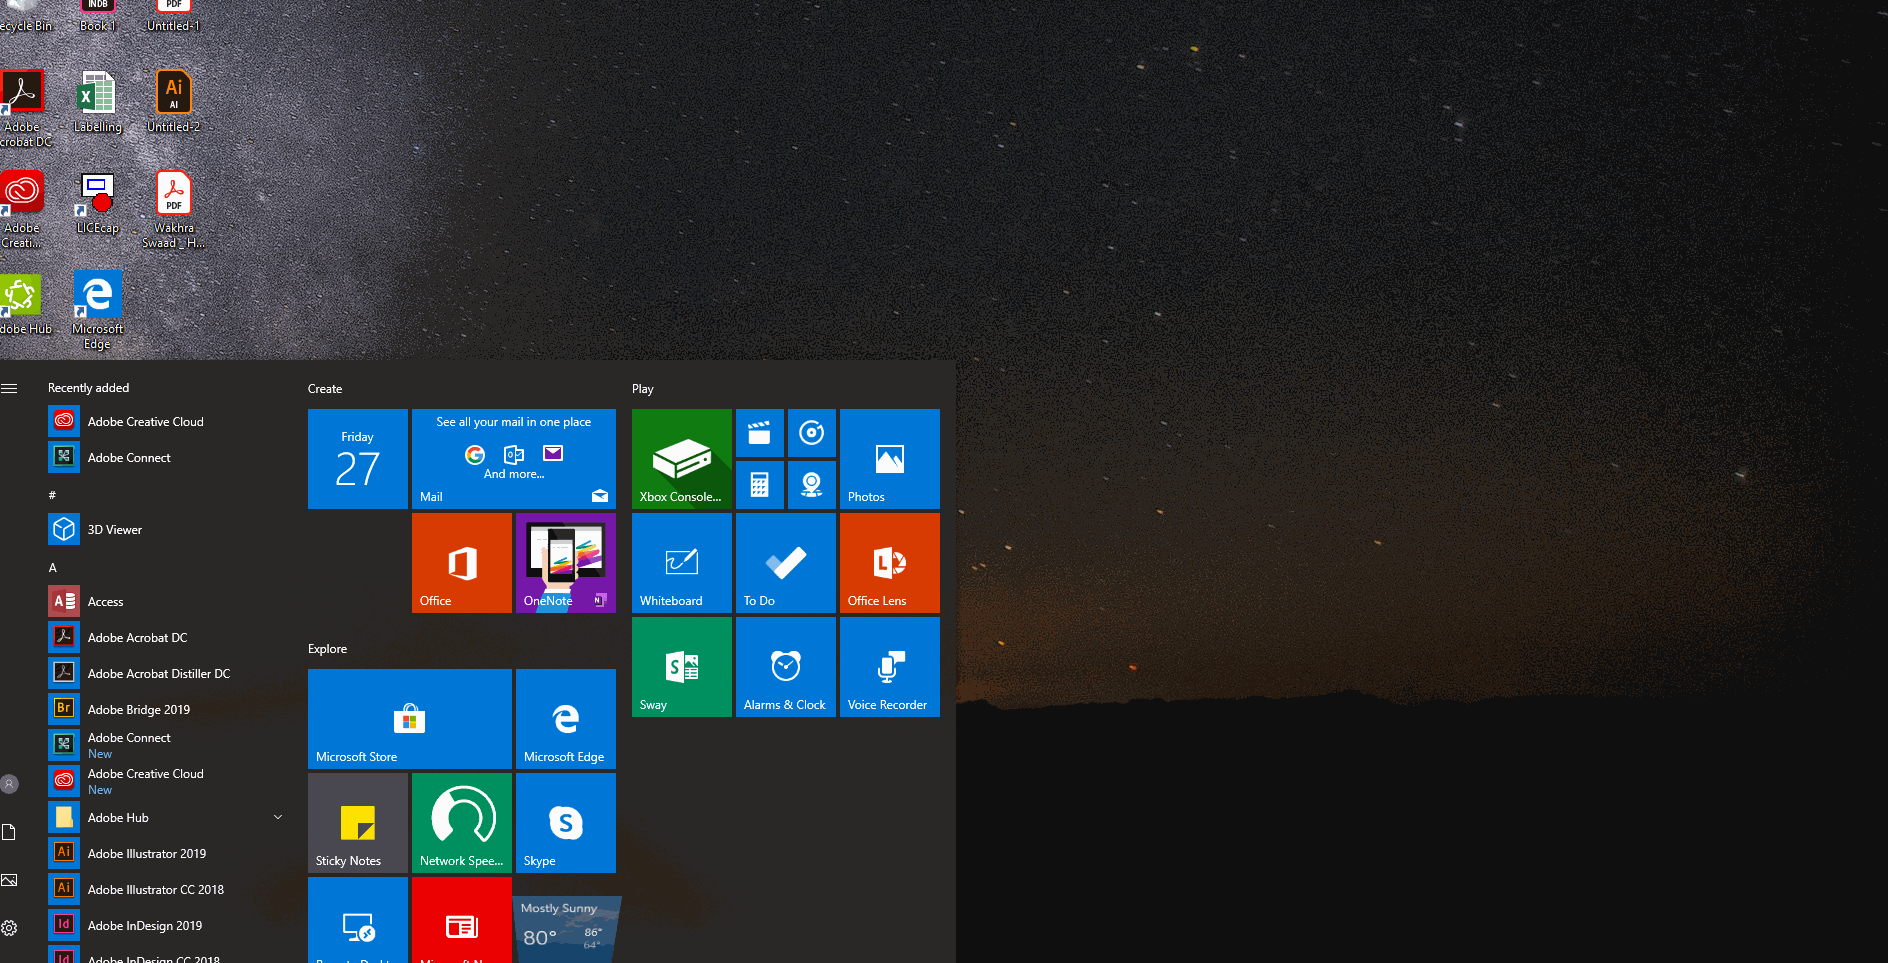Image resolution: width=1888 pixels, height=963 pixels.
Task: Open Pictures from the Start sidebar
Action: [x=9, y=880]
